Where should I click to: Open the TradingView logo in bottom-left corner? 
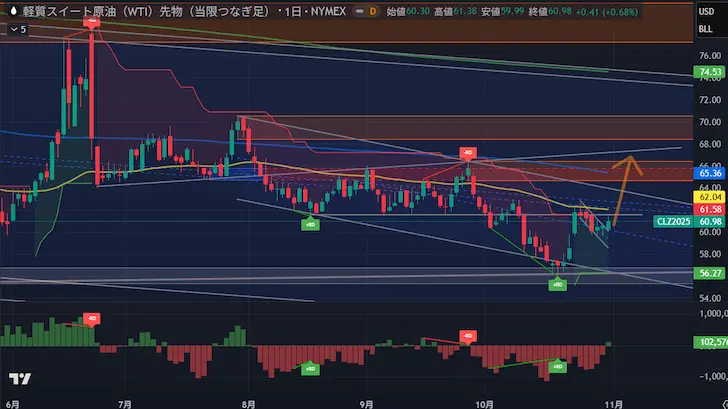click(x=18, y=380)
